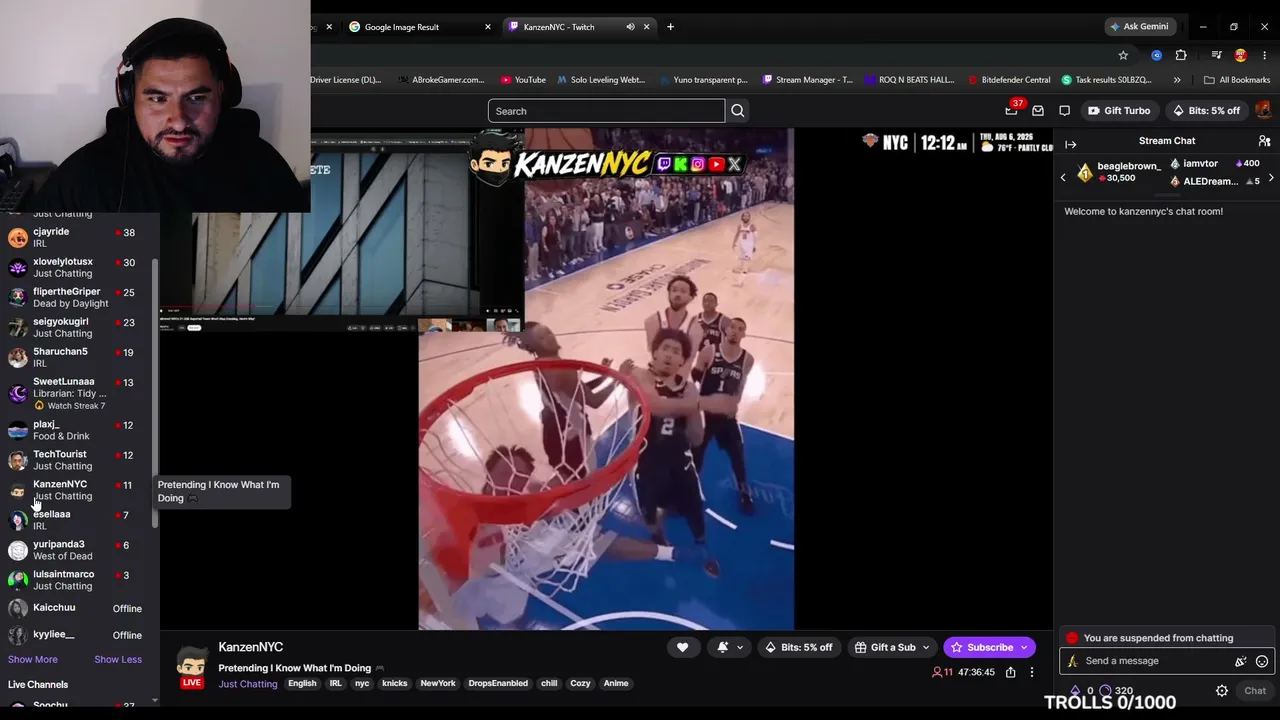Open the chat community users list
This screenshot has height=720, width=1280.
[x=1264, y=141]
